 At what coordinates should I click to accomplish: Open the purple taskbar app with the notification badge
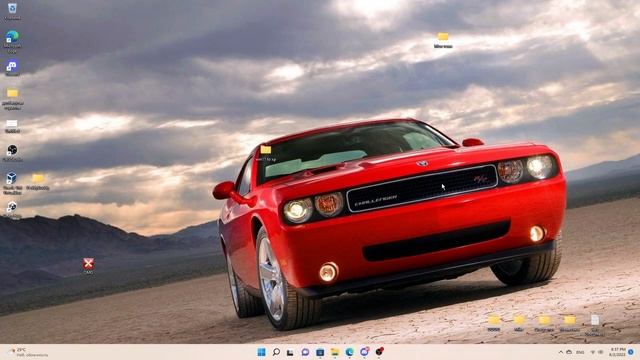coord(364,351)
